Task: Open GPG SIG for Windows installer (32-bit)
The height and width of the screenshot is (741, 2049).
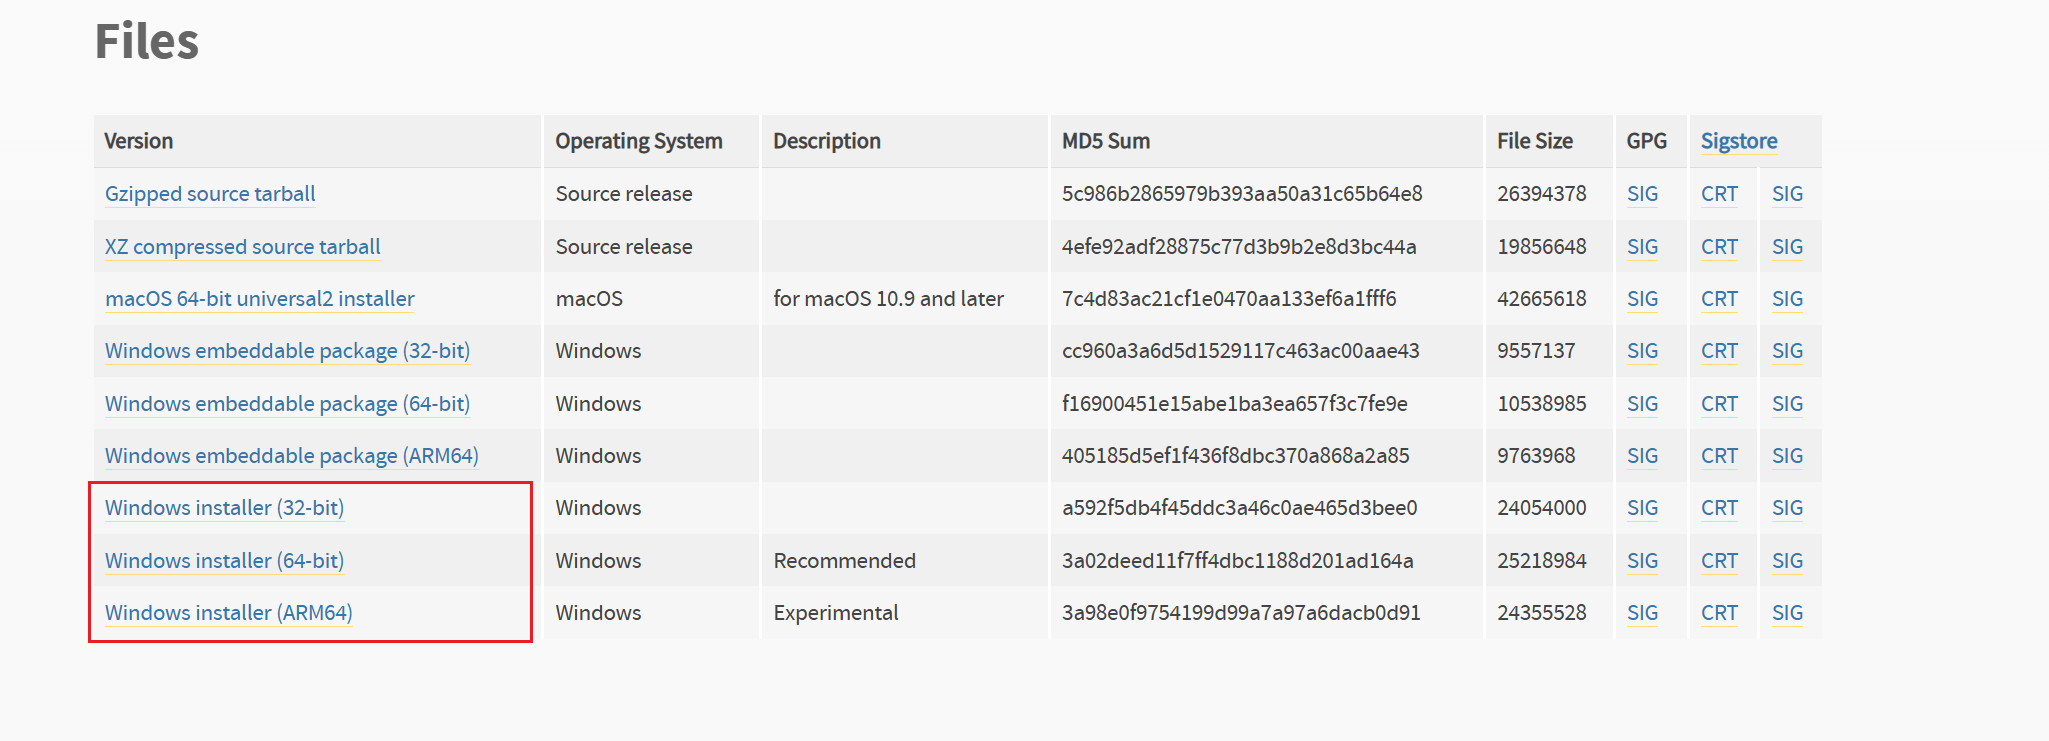Action: click(x=1642, y=508)
